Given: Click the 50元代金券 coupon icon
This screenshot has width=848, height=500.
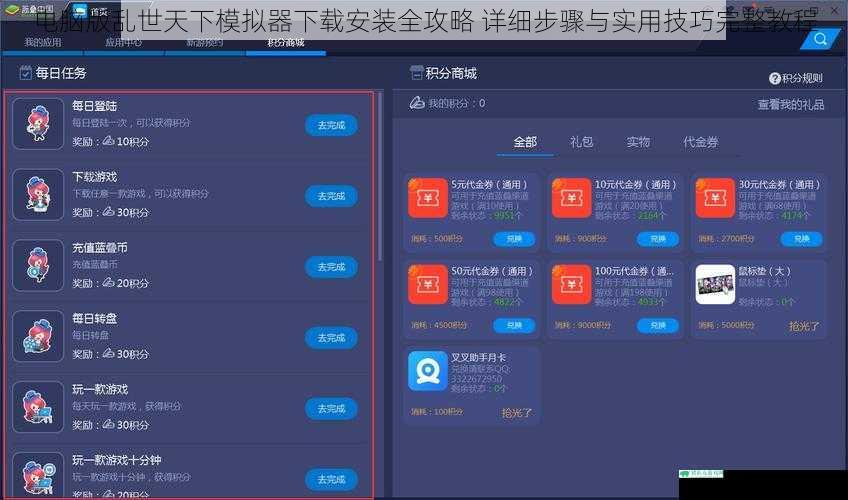Looking at the screenshot, I should (428, 284).
